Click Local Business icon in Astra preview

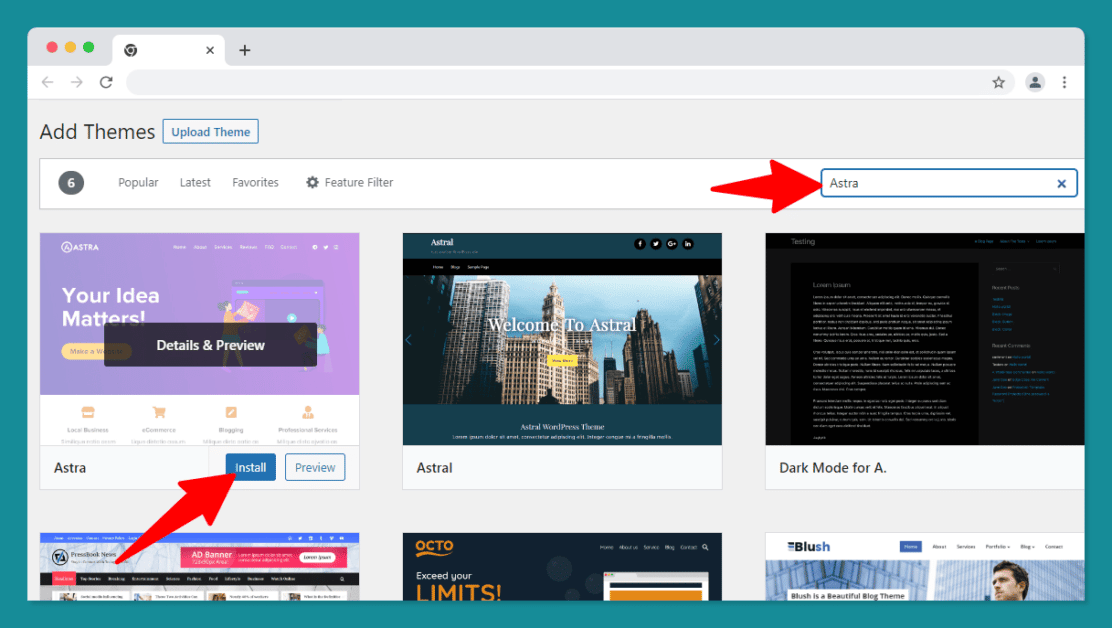[88, 412]
